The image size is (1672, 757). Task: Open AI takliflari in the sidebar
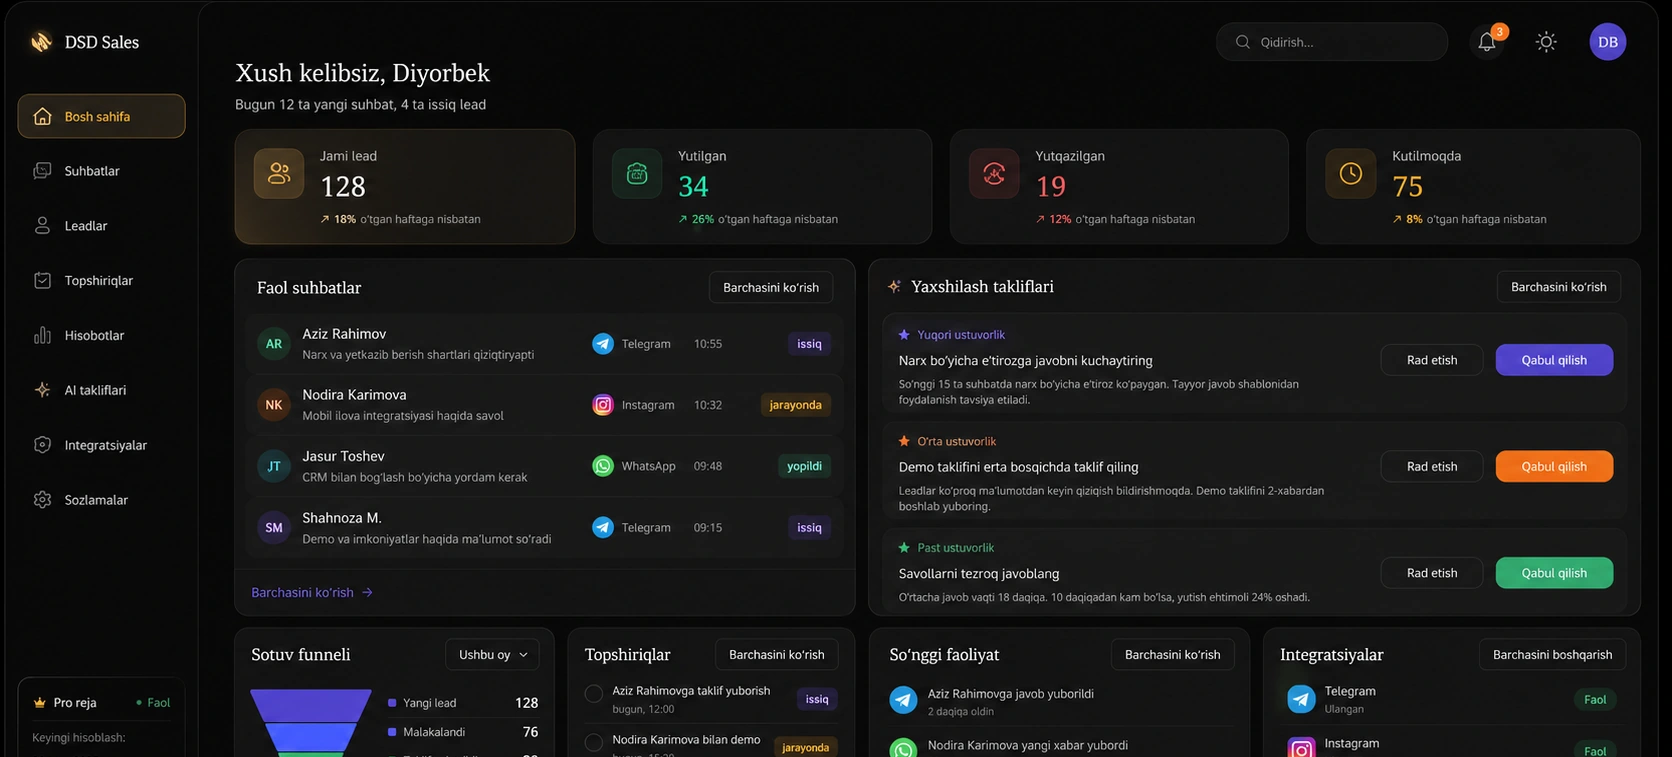coord(101,390)
